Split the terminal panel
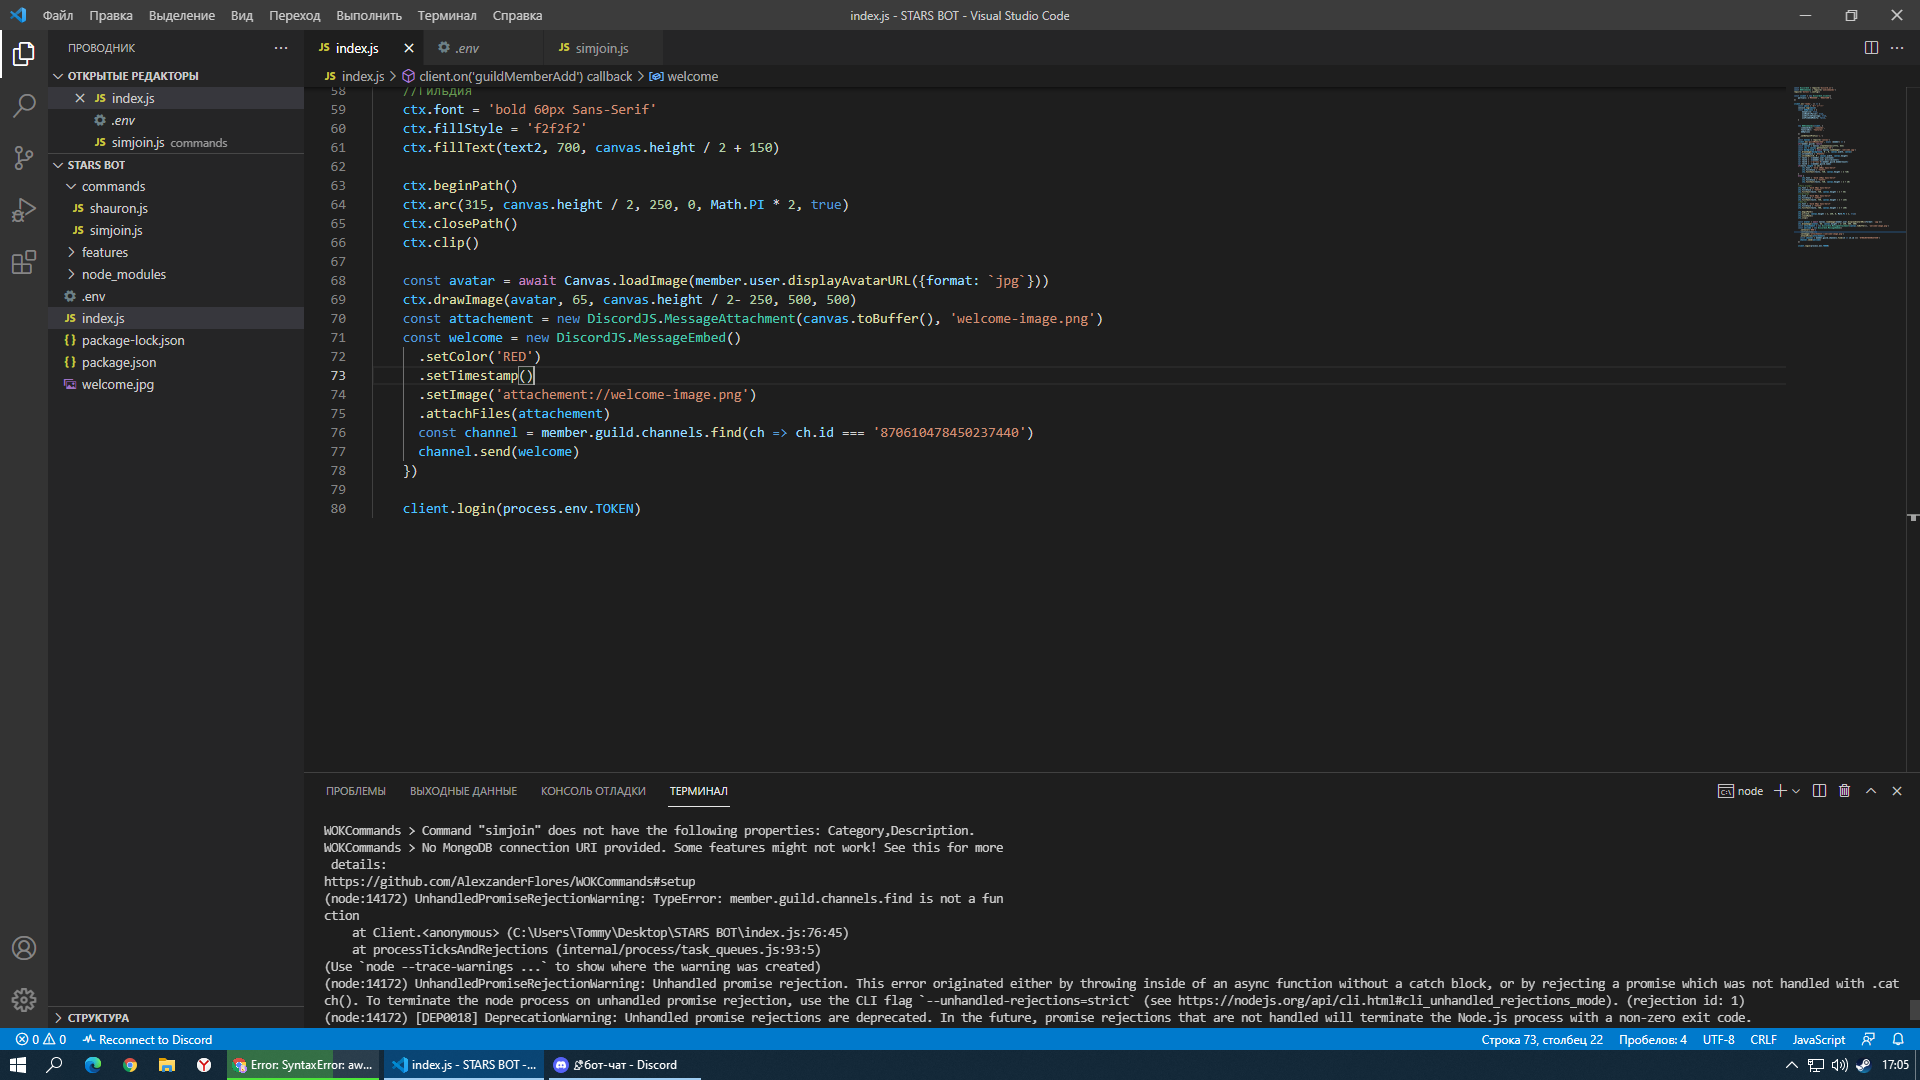The height and width of the screenshot is (1080, 1920). pyautogui.click(x=1819, y=791)
